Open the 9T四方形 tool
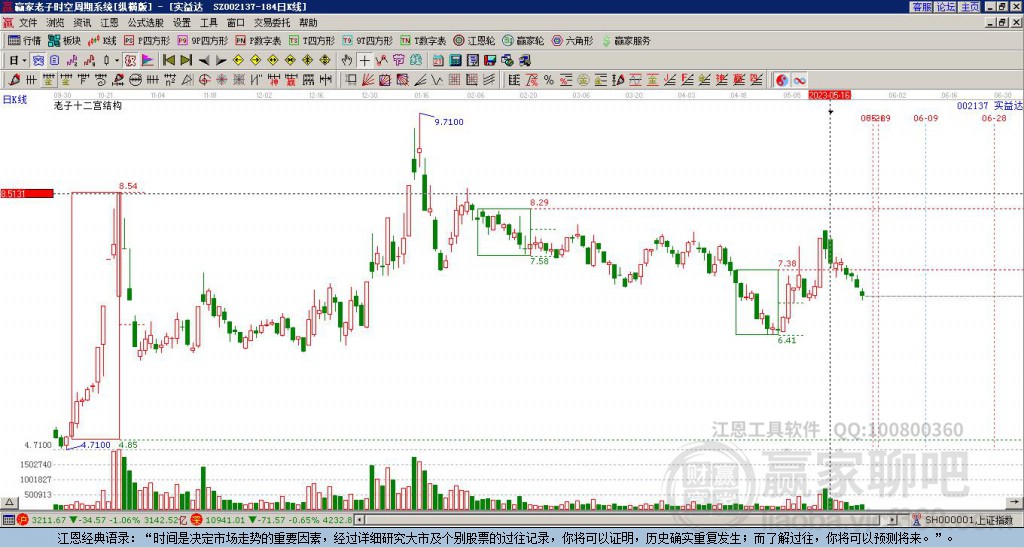This screenshot has width=1024, height=548. point(368,40)
